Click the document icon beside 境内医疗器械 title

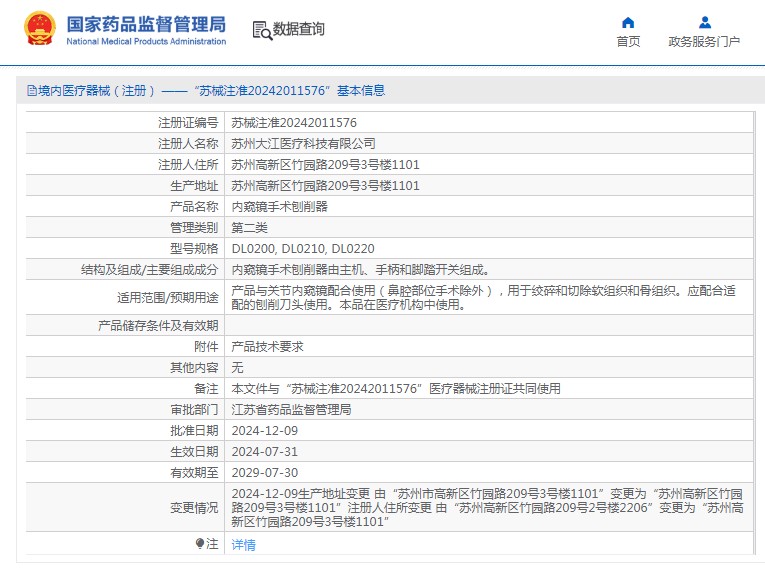(x=31, y=91)
